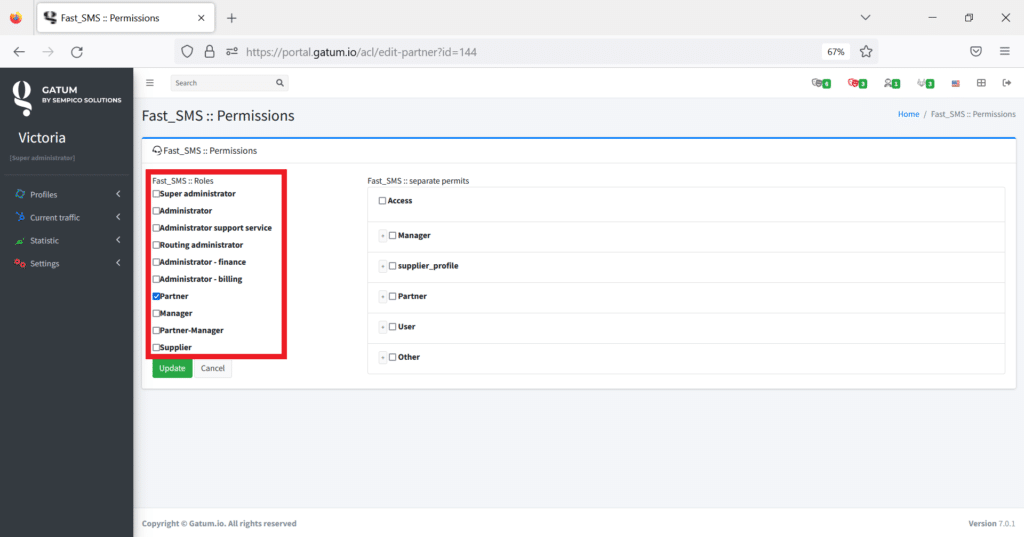Open the first notification icon with badge 4

[821, 83]
